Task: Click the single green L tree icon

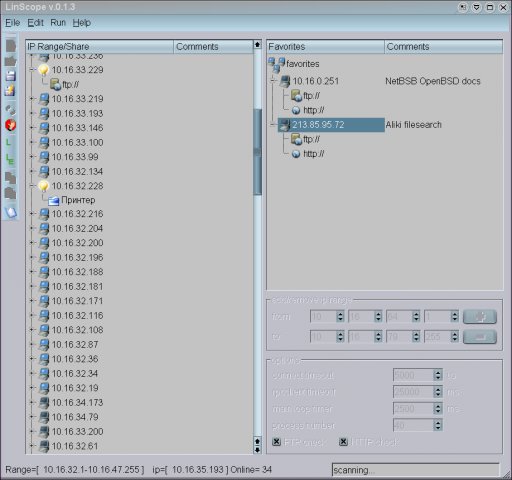Action: click(x=9, y=142)
